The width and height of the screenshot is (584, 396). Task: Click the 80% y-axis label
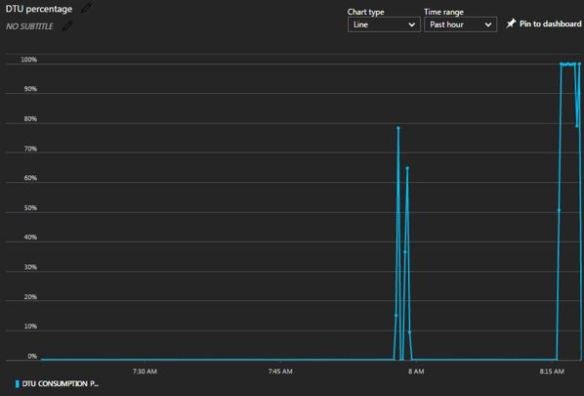click(31, 119)
